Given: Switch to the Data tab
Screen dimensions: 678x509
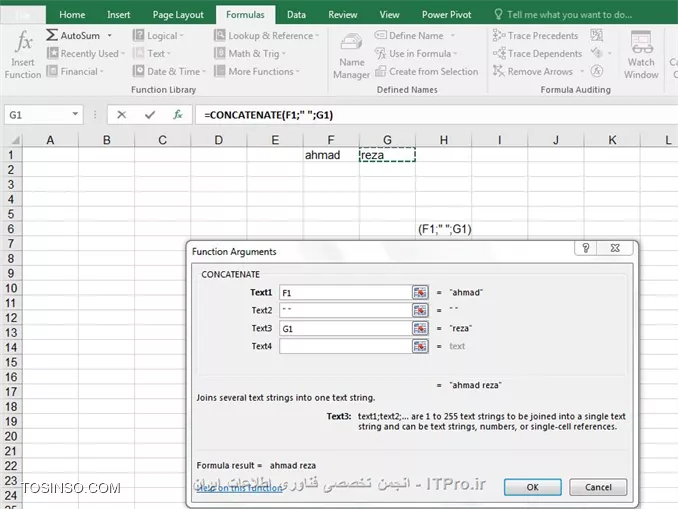Looking at the screenshot, I should pyautogui.click(x=296, y=15).
